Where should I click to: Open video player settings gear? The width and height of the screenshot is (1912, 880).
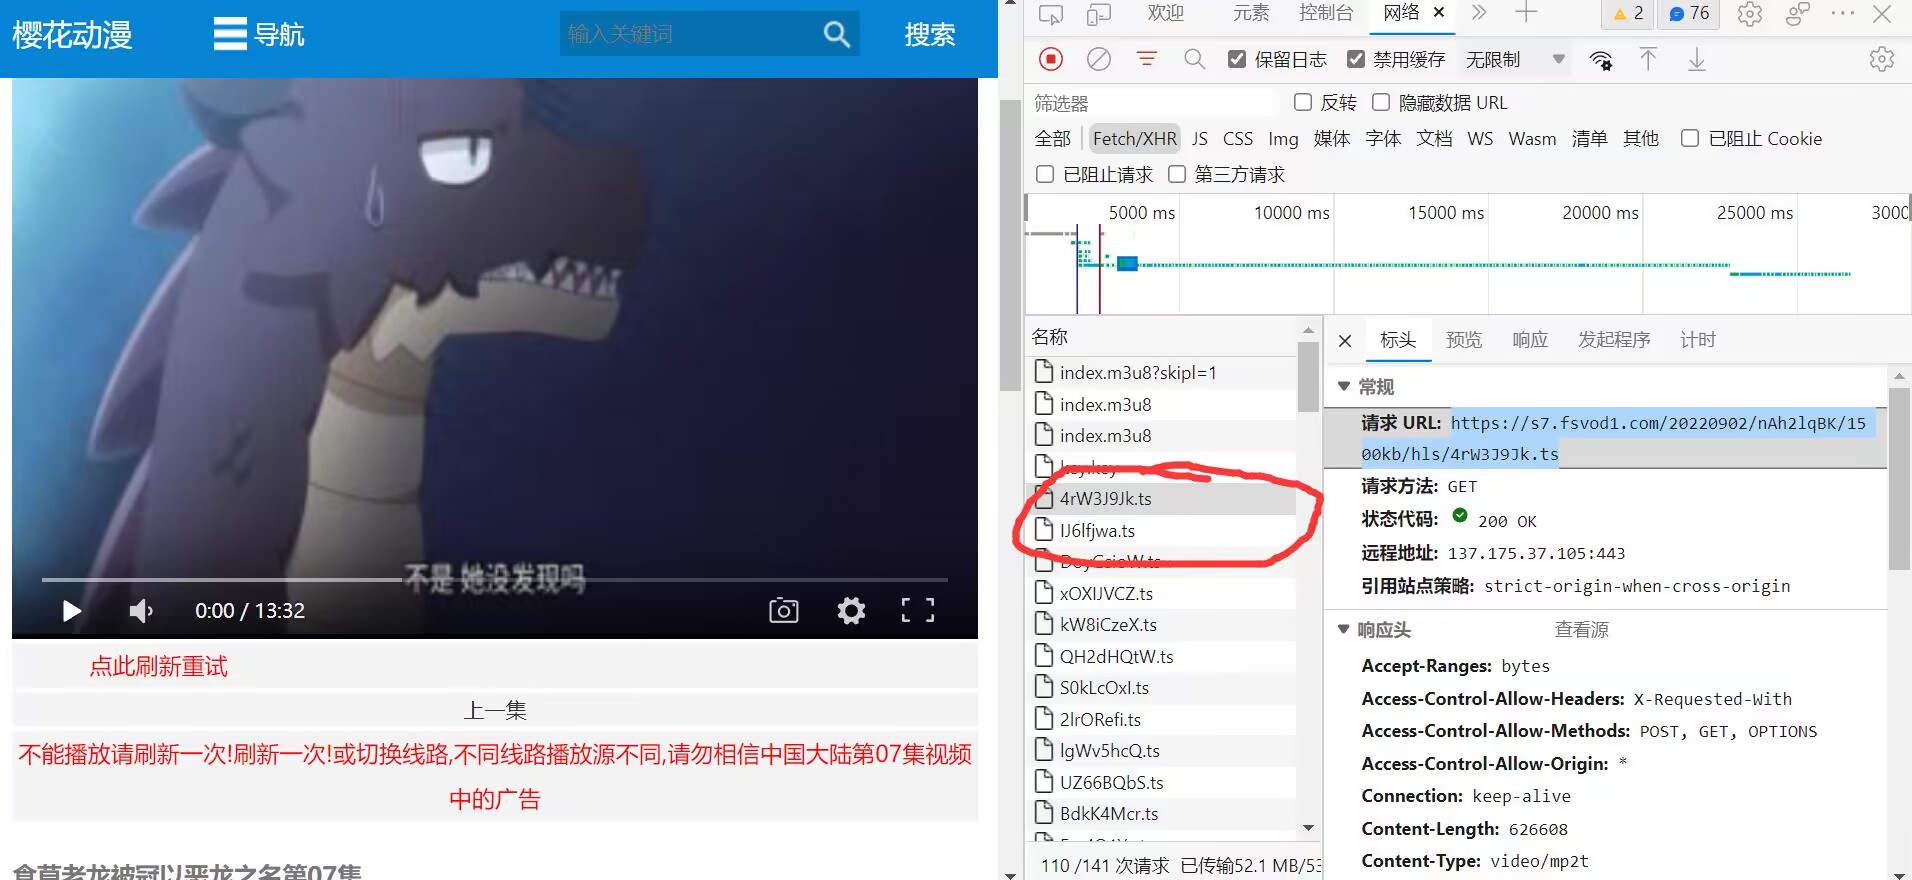(851, 610)
